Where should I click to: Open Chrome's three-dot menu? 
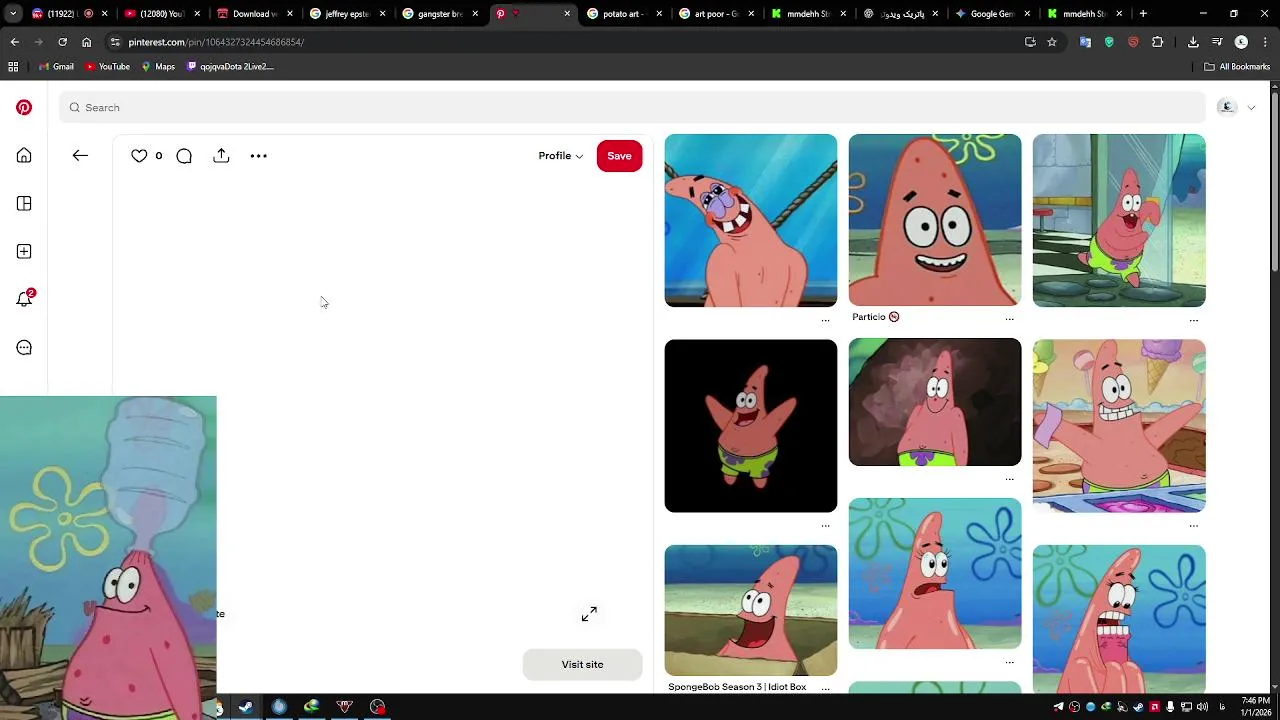pyautogui.click(x=1264, y=42)
